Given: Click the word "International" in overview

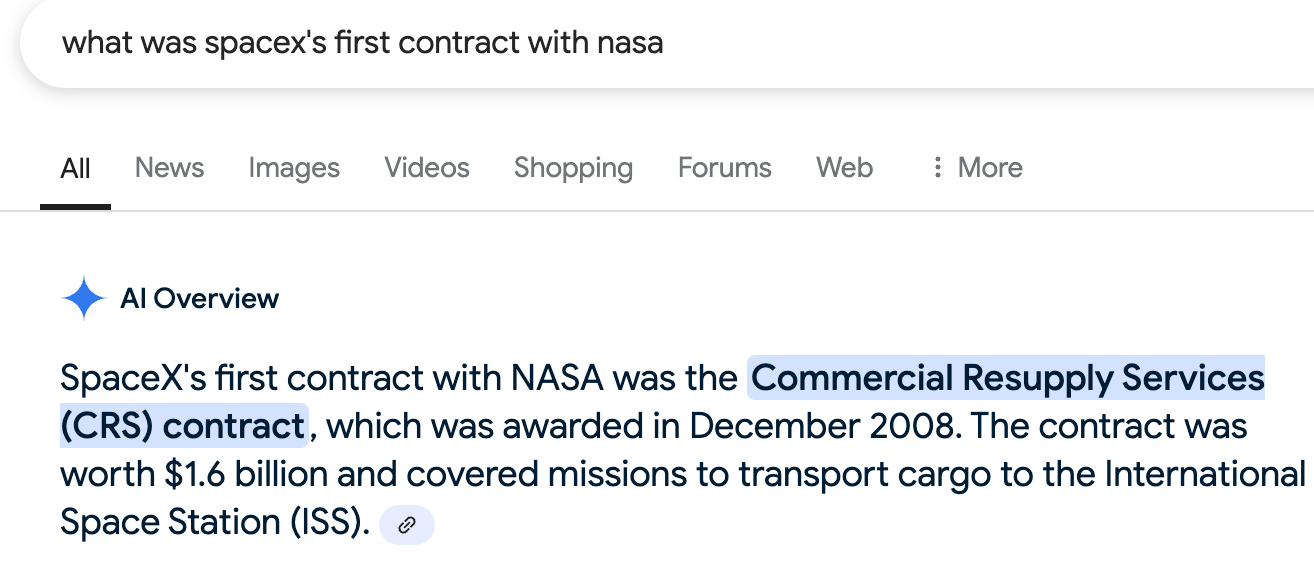Looking at the screenshot, I should (1204, 474).
